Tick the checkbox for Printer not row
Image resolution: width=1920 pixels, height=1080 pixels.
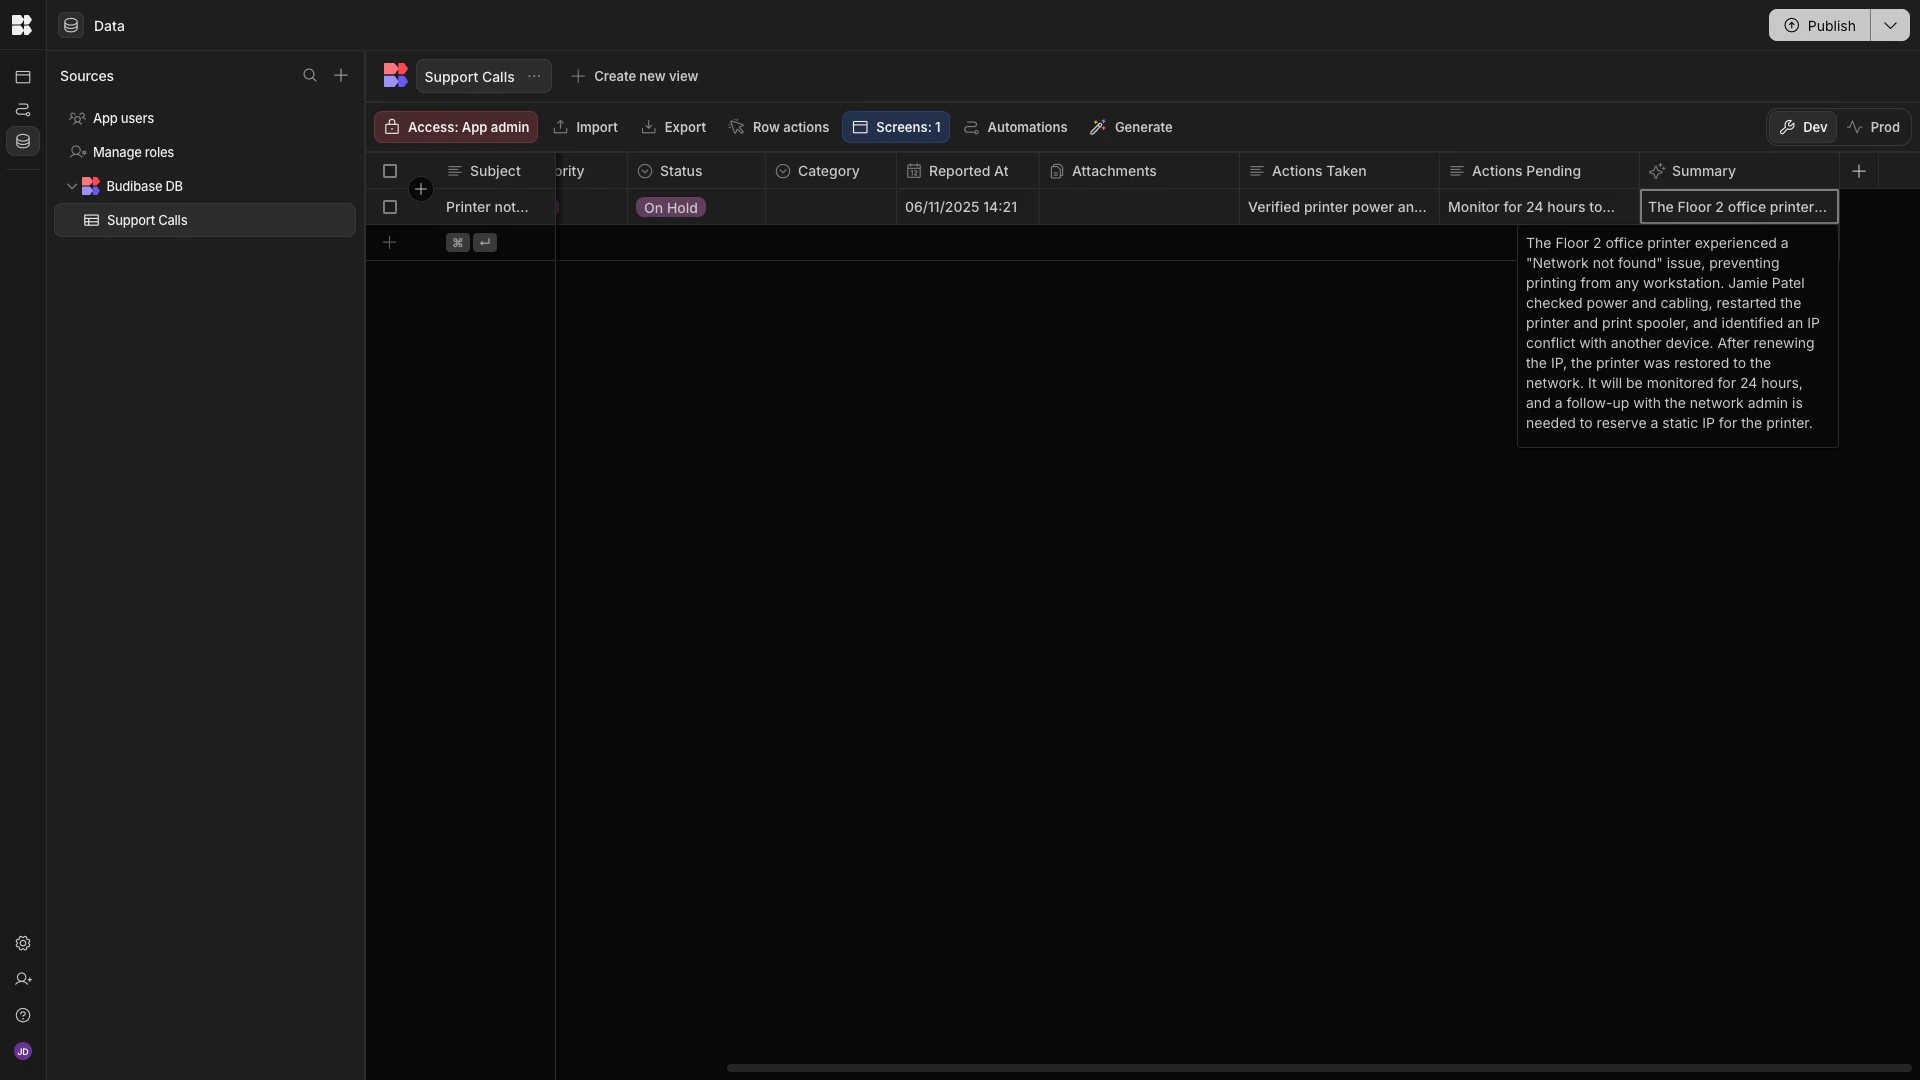390,207
